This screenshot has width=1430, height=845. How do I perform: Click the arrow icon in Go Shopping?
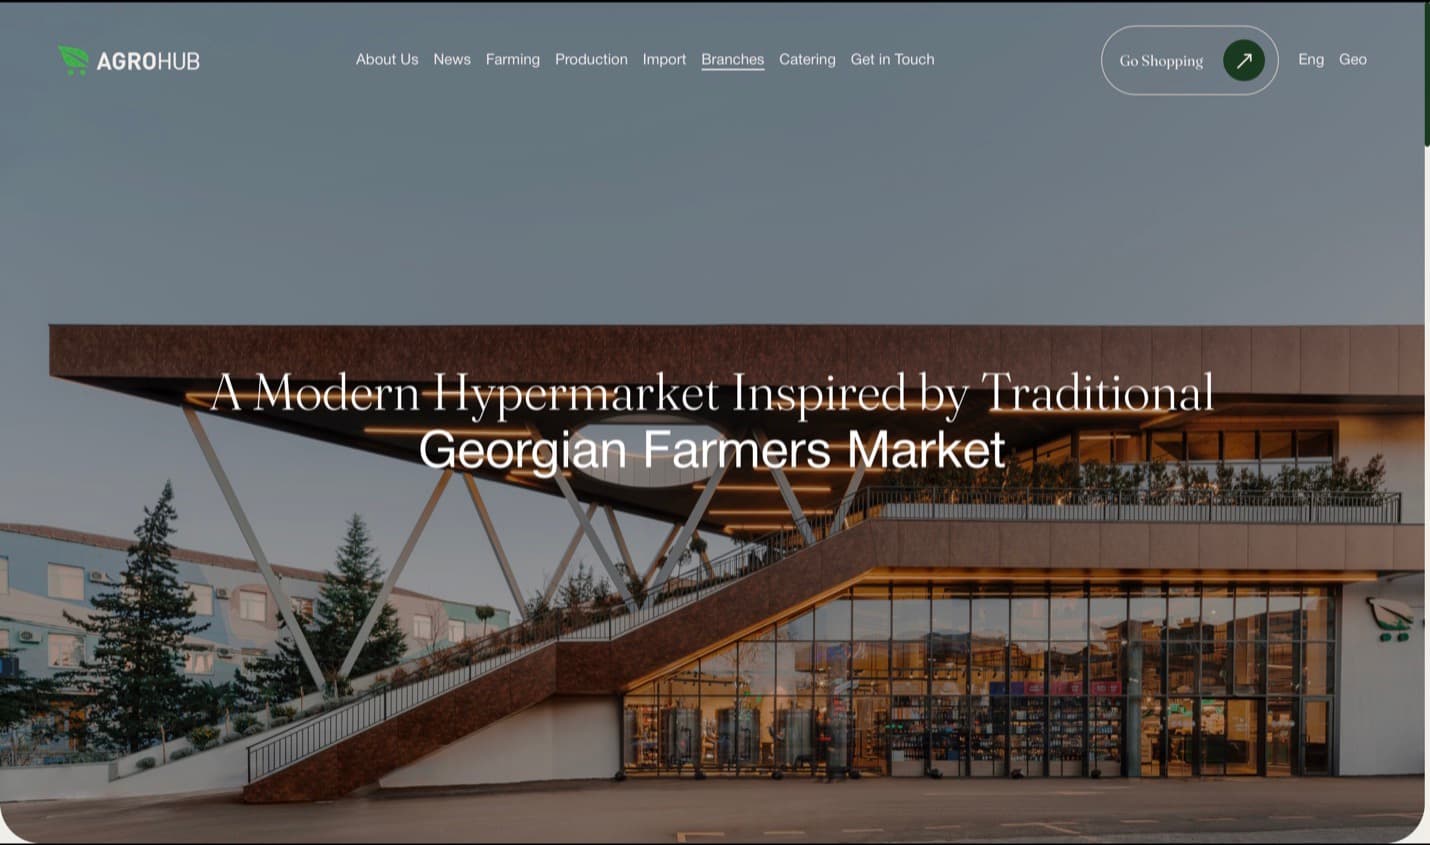click(1244, 60)
